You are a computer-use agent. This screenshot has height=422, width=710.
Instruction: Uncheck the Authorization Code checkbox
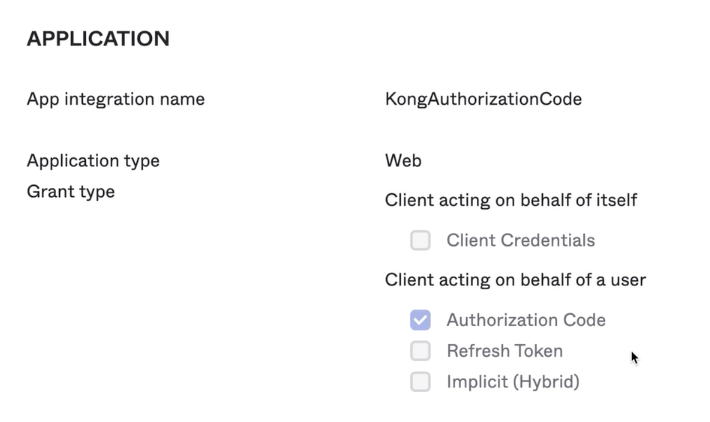(420, 320)
